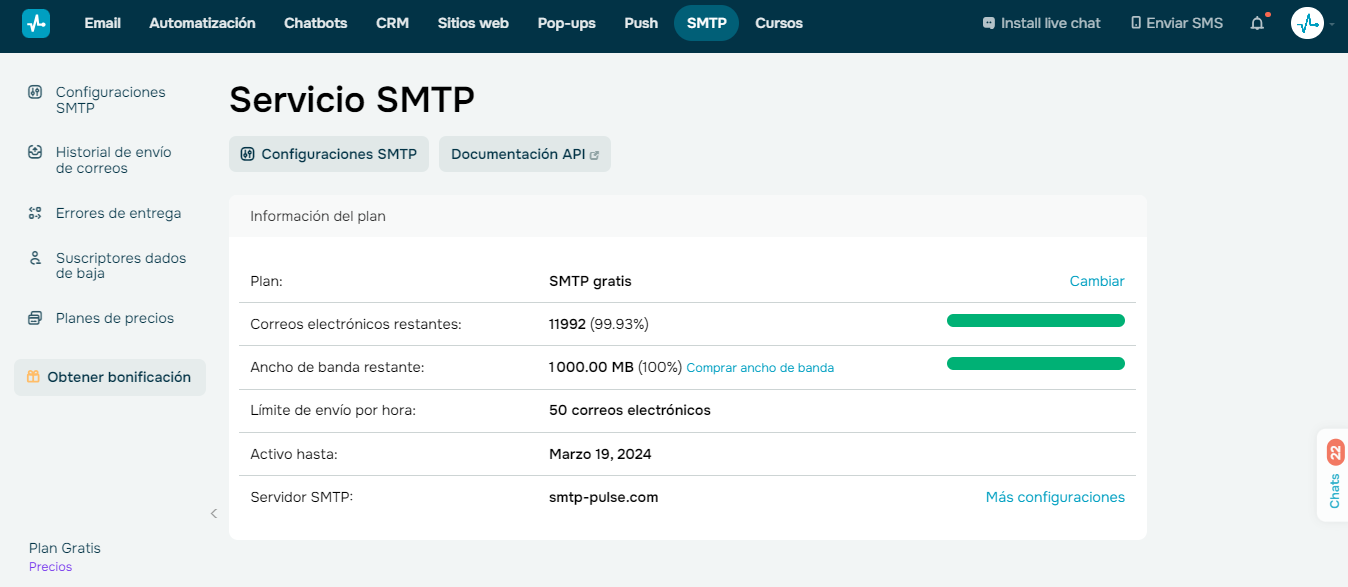Click the Historial de envío sidebar icon
The image size is (1348, 587).
35,152
